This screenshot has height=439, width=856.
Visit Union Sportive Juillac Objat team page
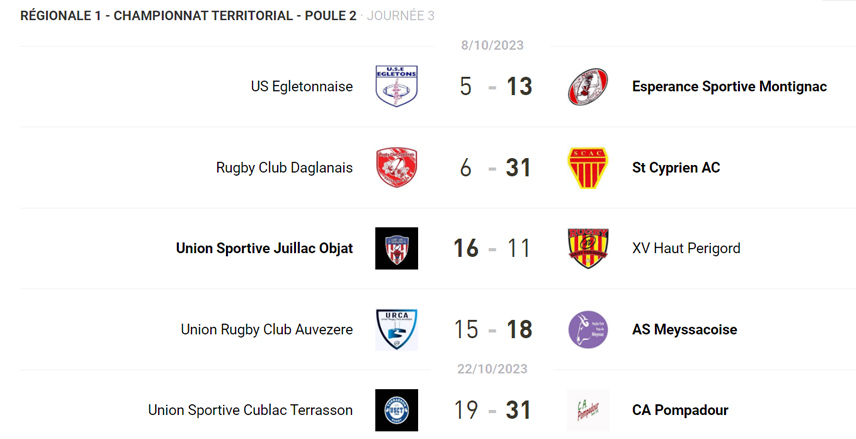[x=264, y=248]
